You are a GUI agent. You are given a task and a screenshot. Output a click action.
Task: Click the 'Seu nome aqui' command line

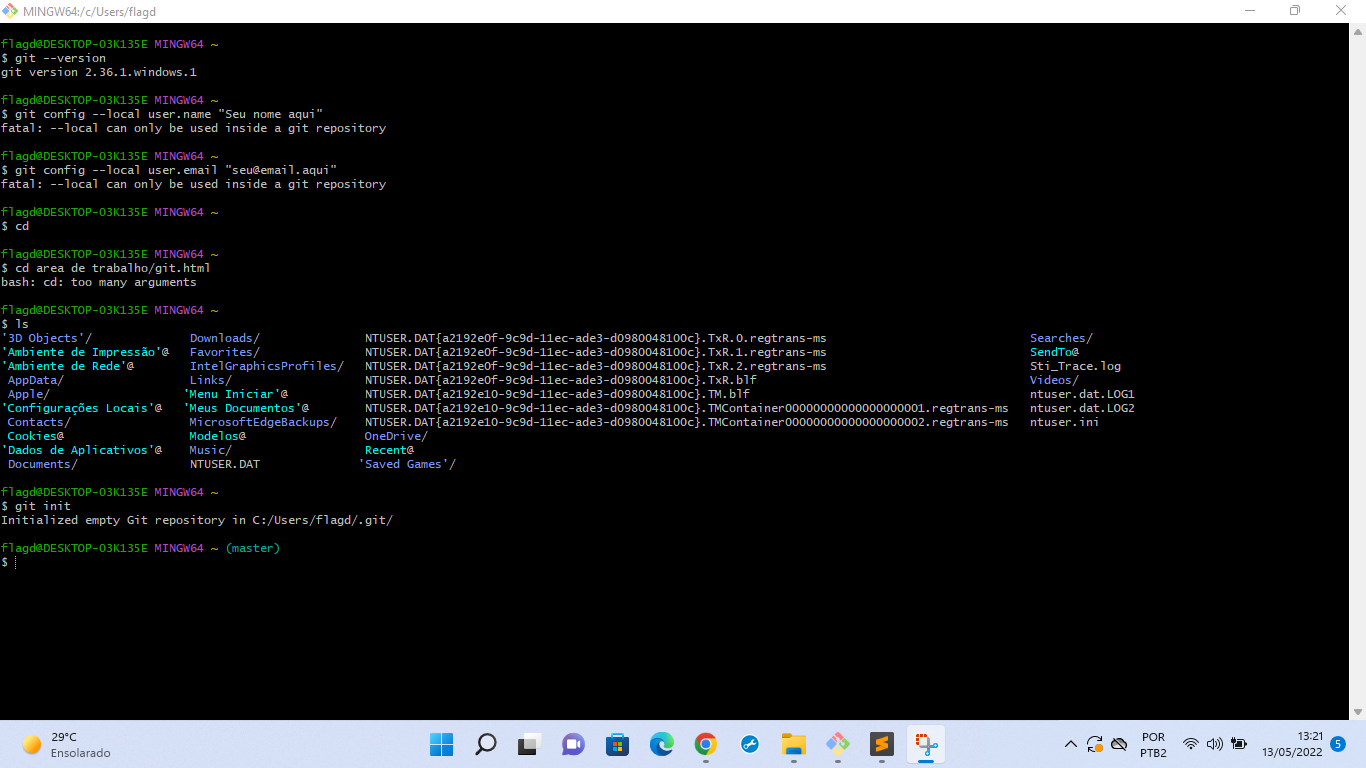tap(162, 114)
